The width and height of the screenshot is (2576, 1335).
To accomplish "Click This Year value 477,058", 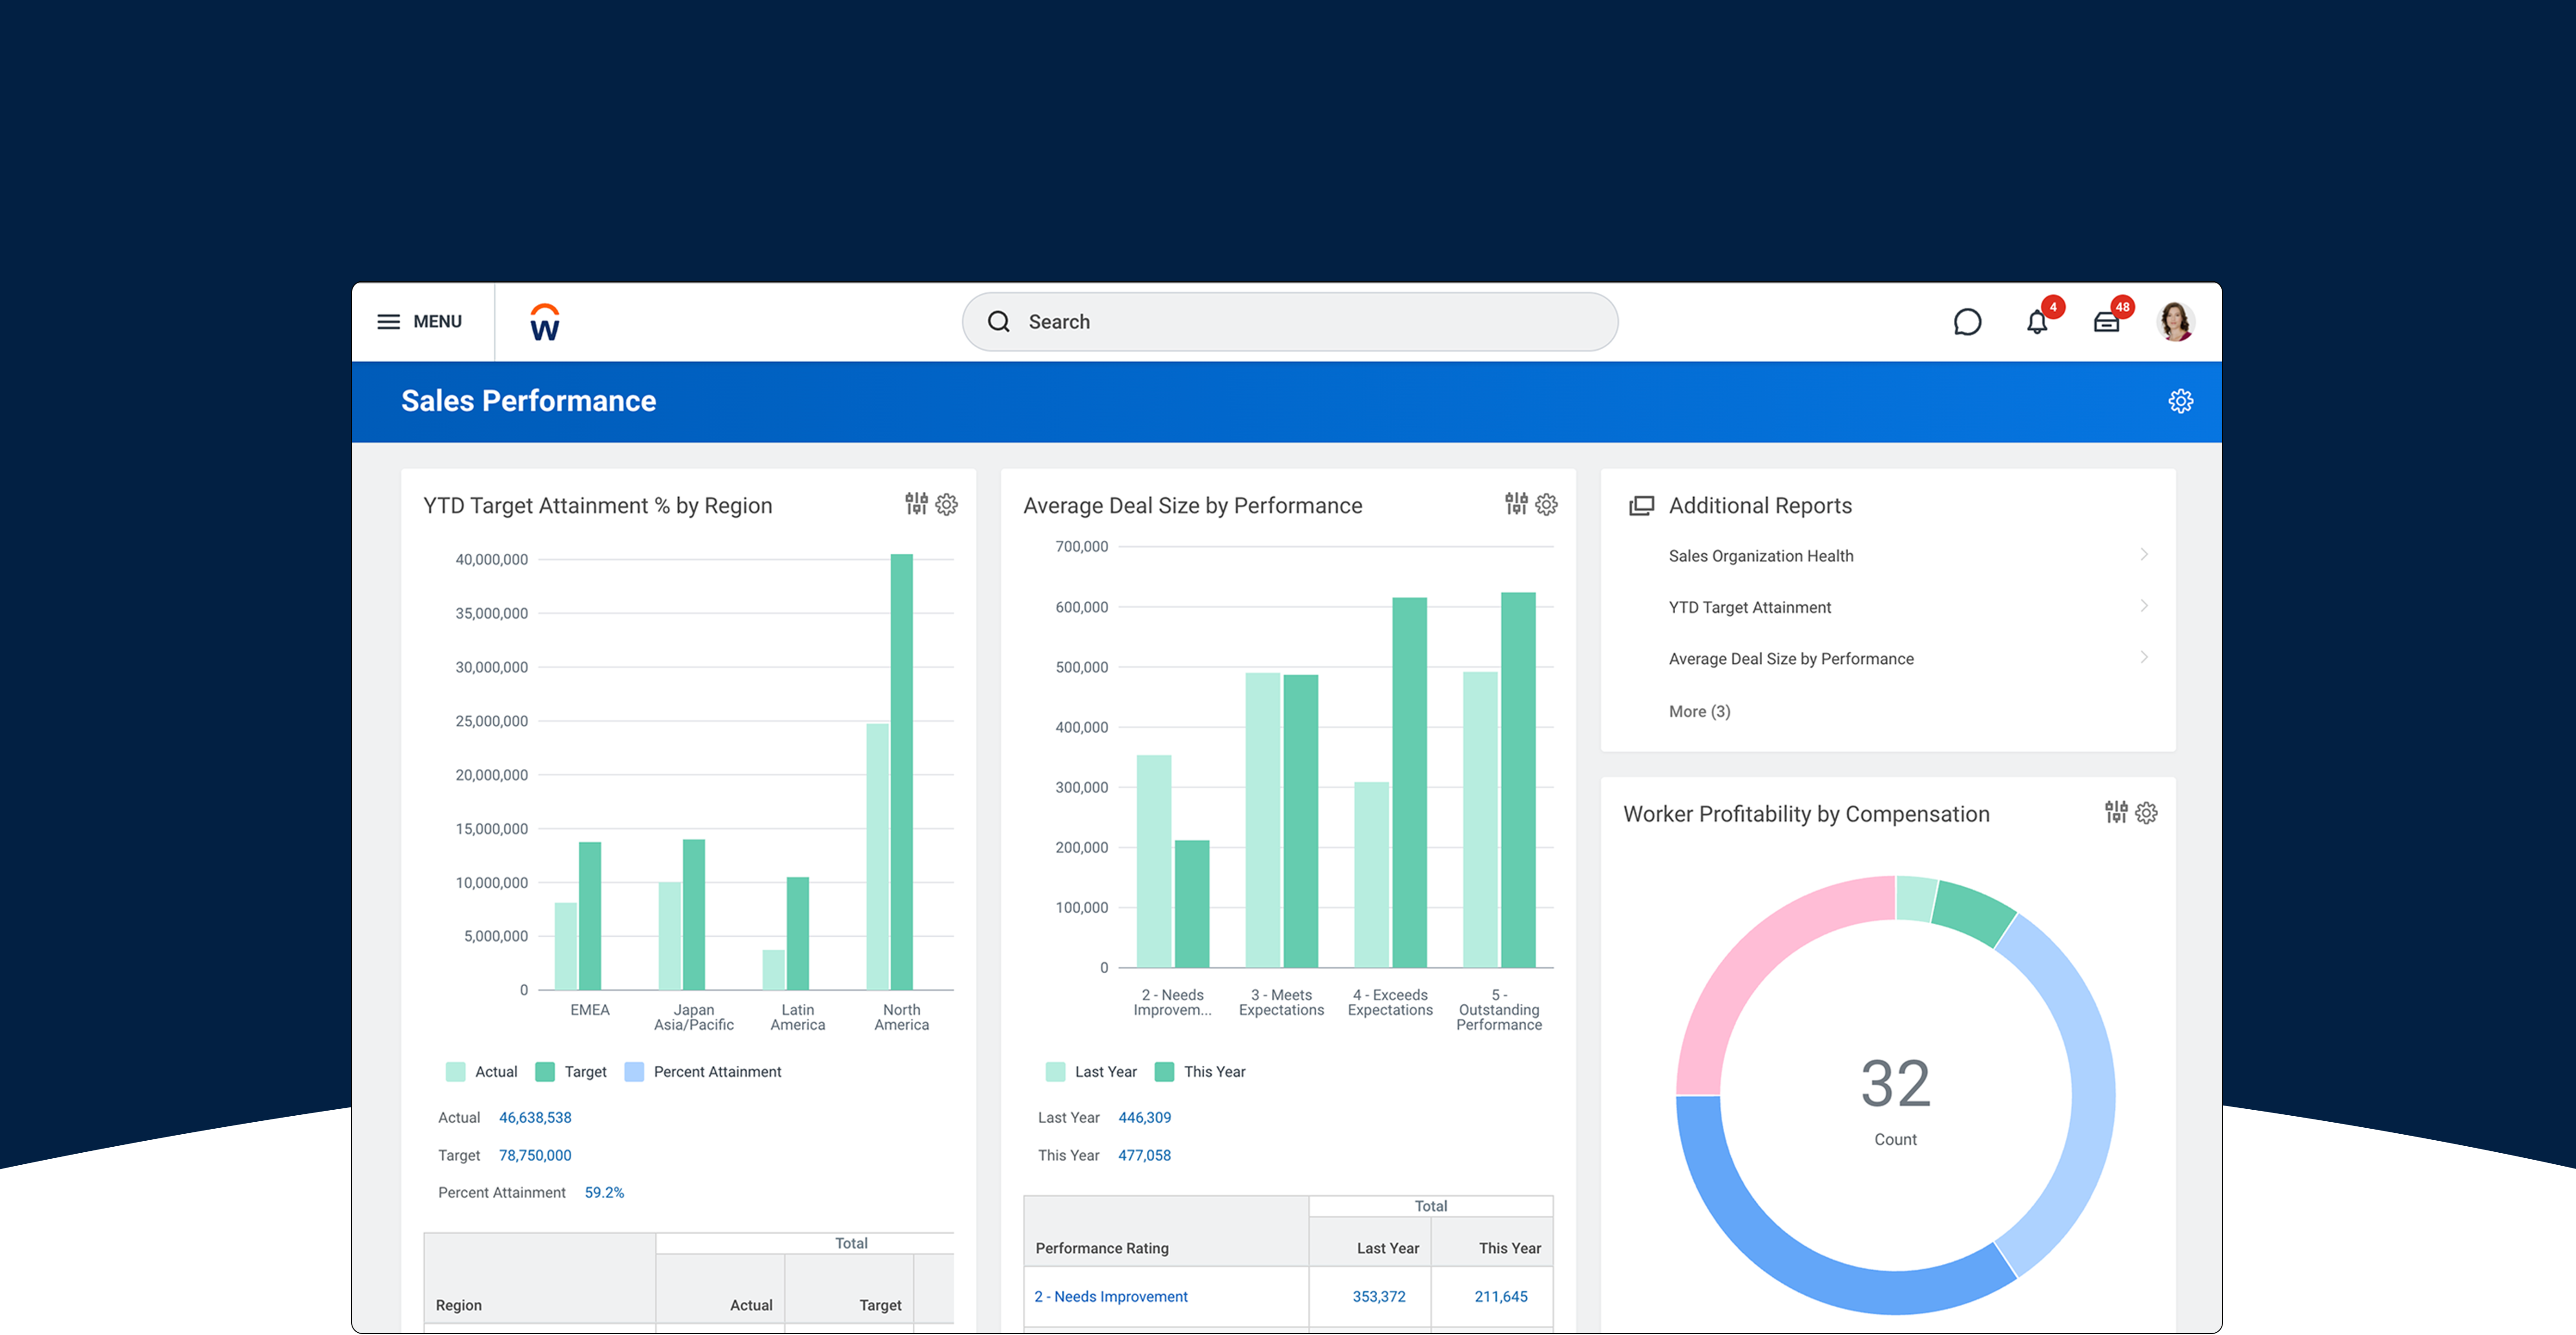I will click(1144, 1155).
